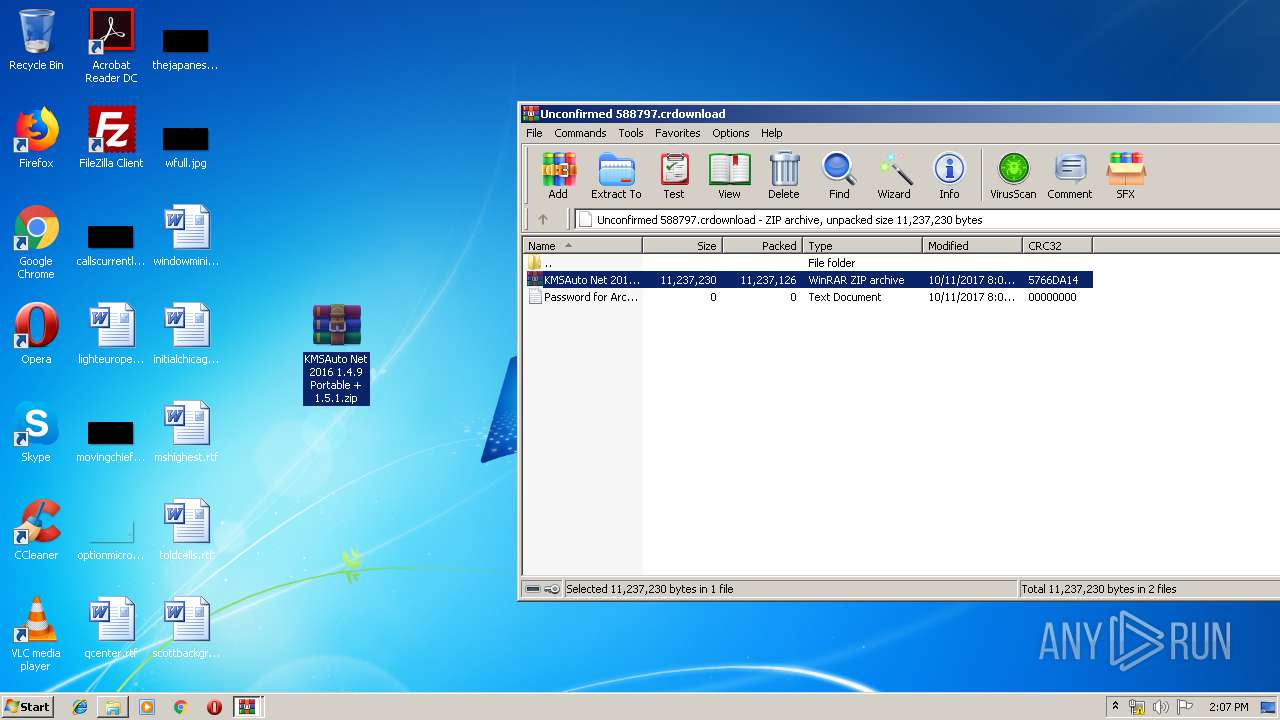Select the KMSAuto Net zip file on desktop

coord(336,354)
